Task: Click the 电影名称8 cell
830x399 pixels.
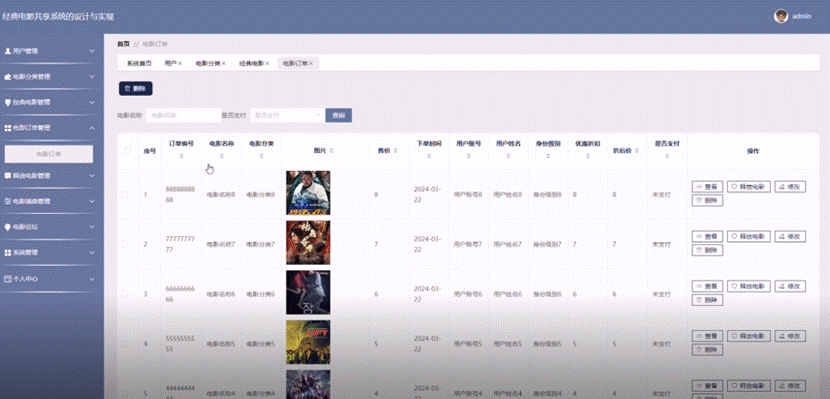Action: pos(221,195)
